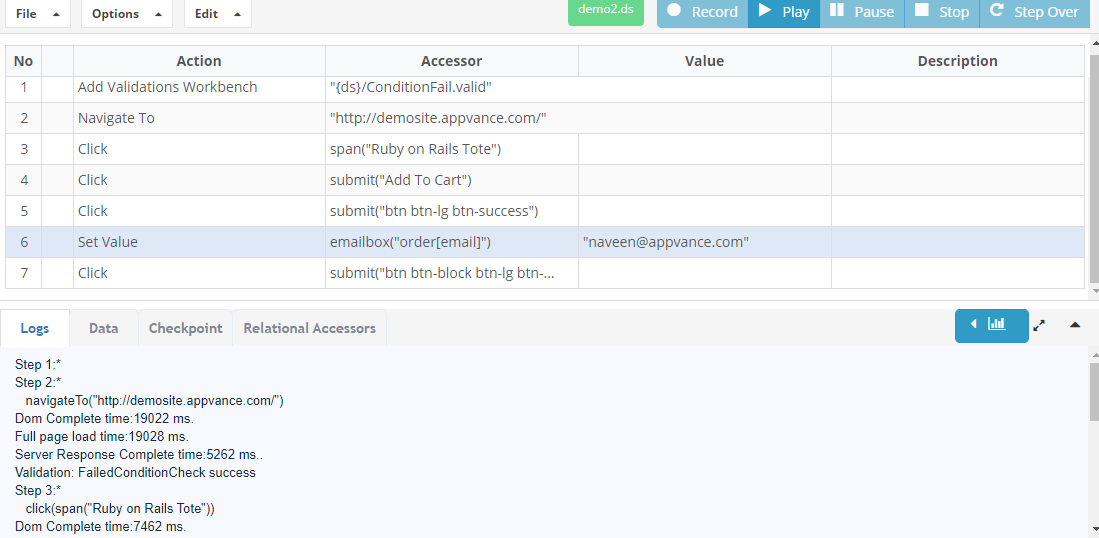1099x538 pixels.
Task: Open the File menu dropdown
Action: click(x=38, y=13)
